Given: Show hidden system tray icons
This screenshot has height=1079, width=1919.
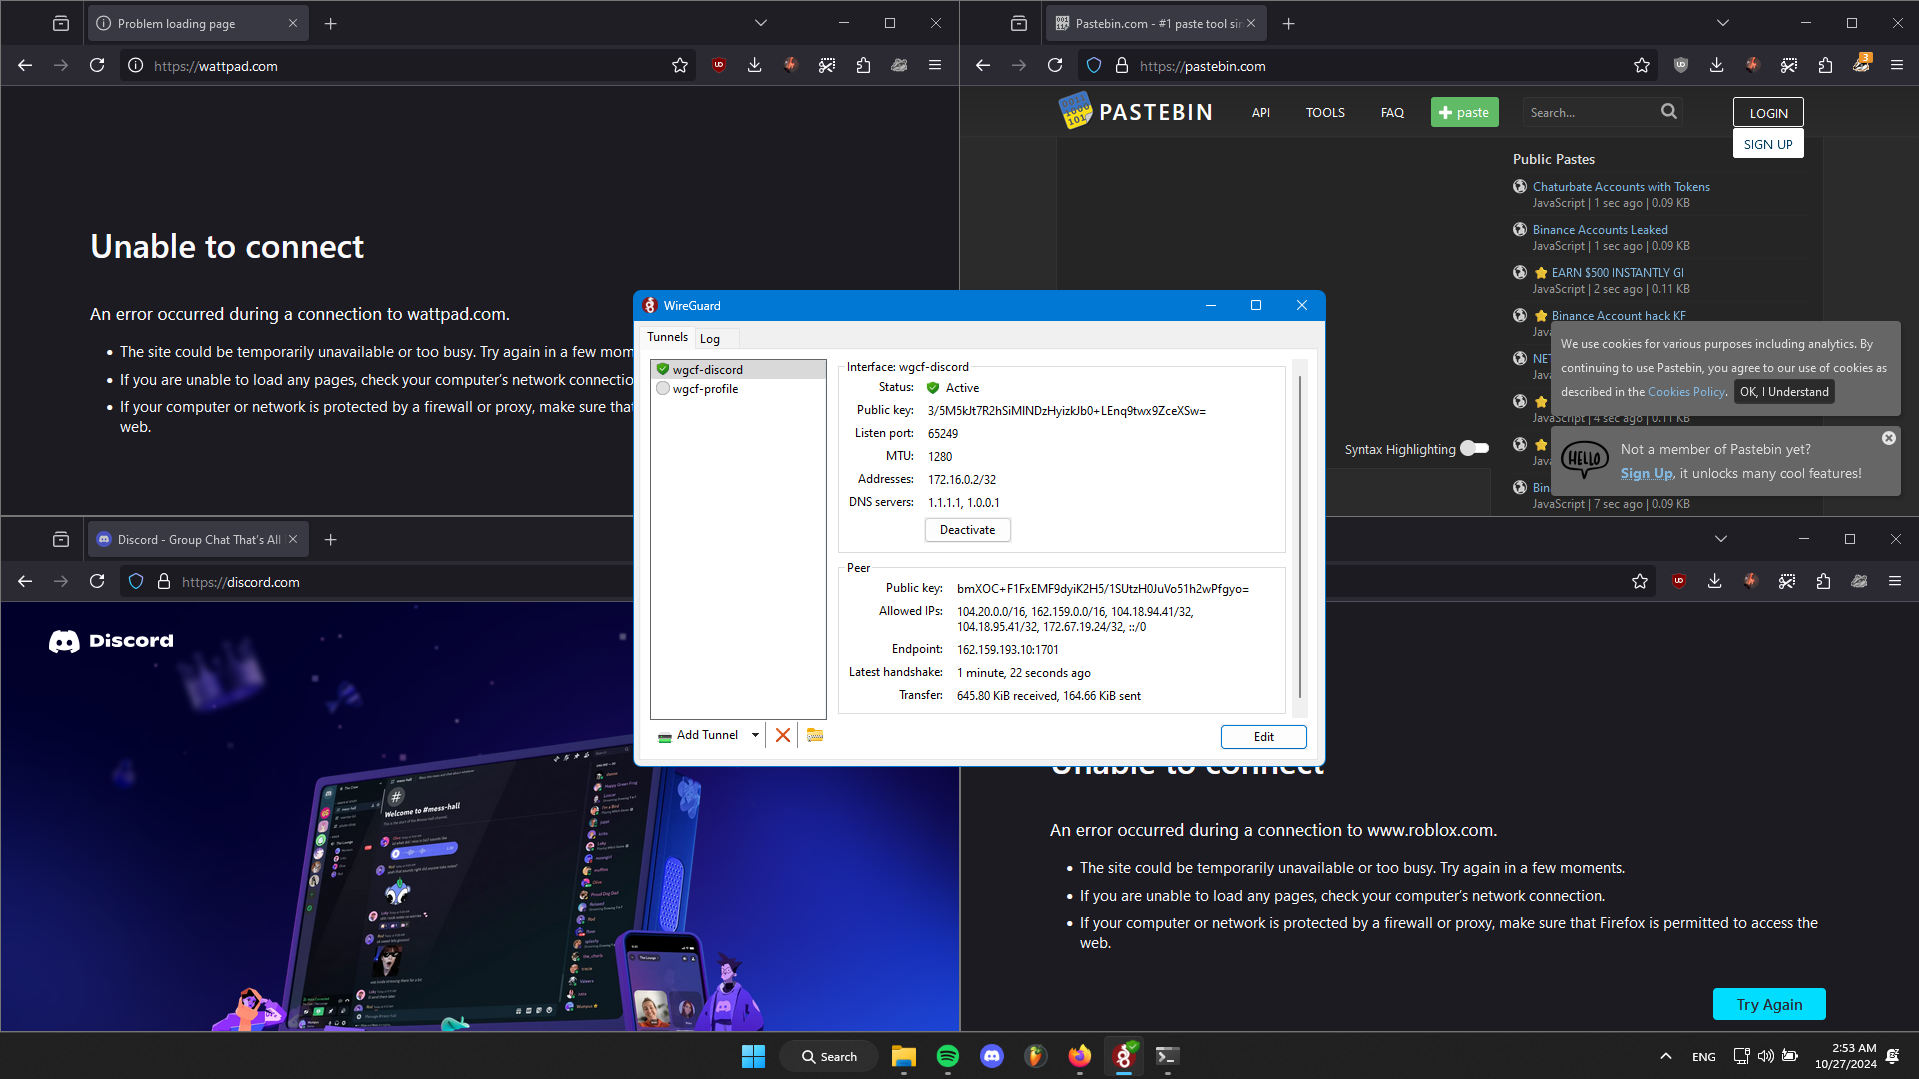Looking at the screenshot, I should tap(1665, 1056).
